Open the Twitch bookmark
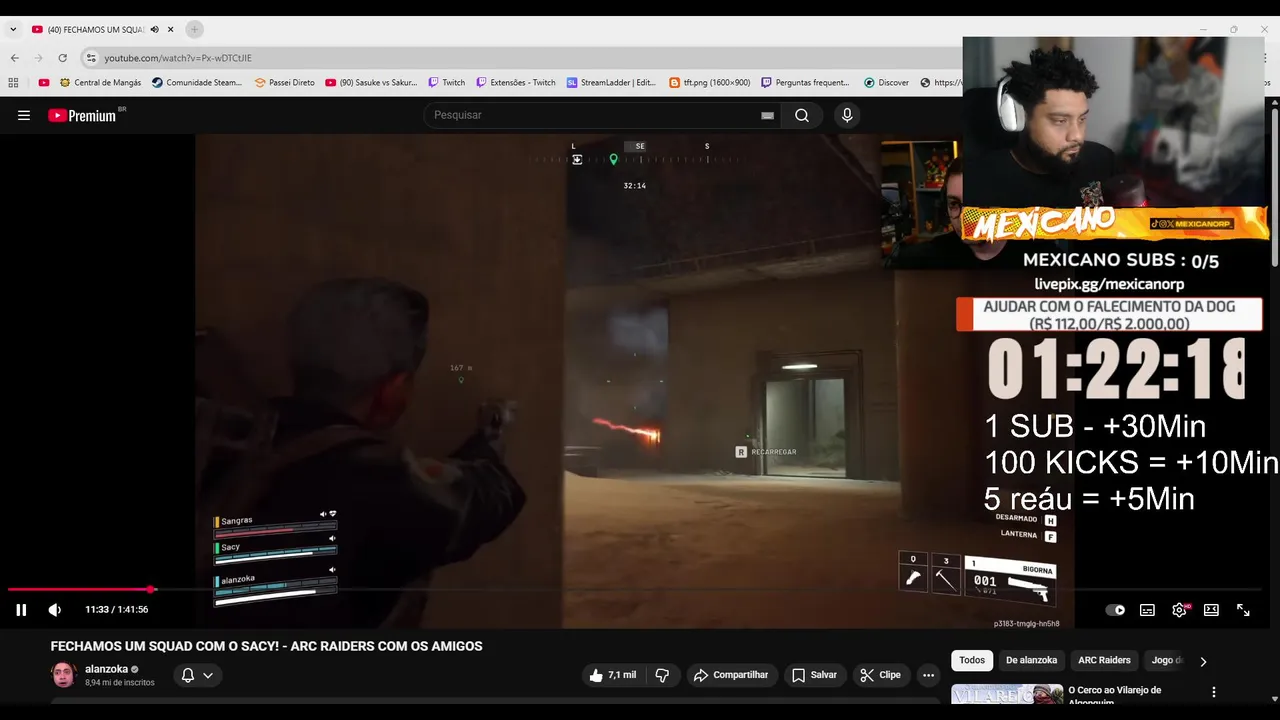 [447, 83]
